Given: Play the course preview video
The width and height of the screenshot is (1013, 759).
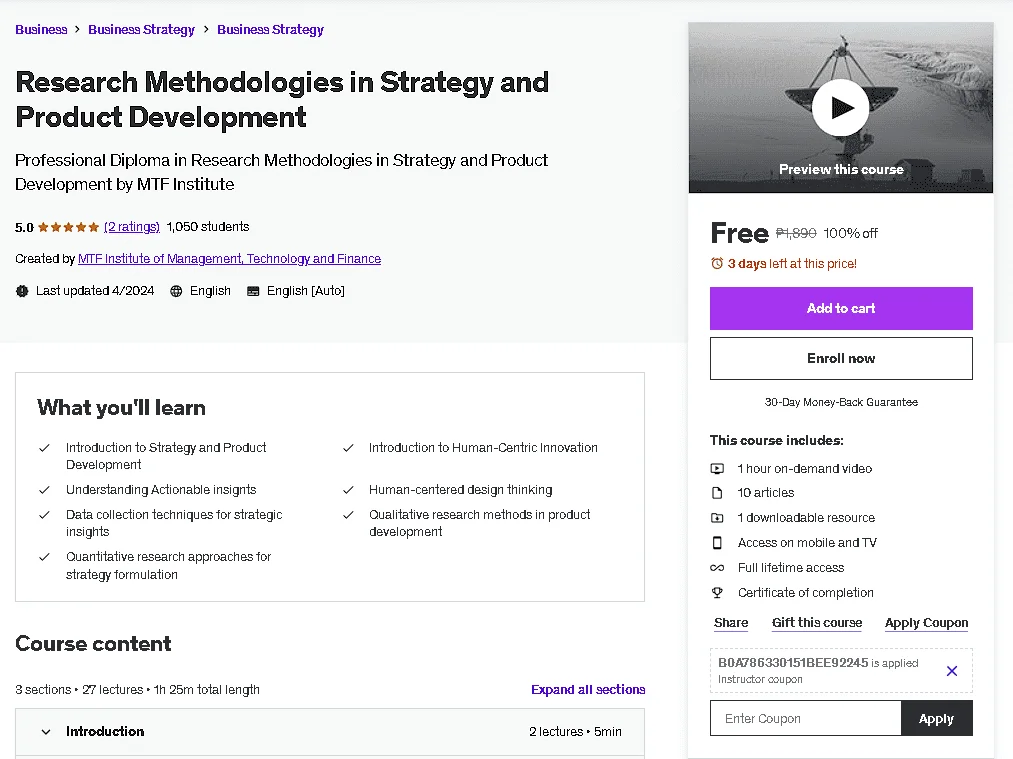Looking at the screenshot, I should 841,107.
